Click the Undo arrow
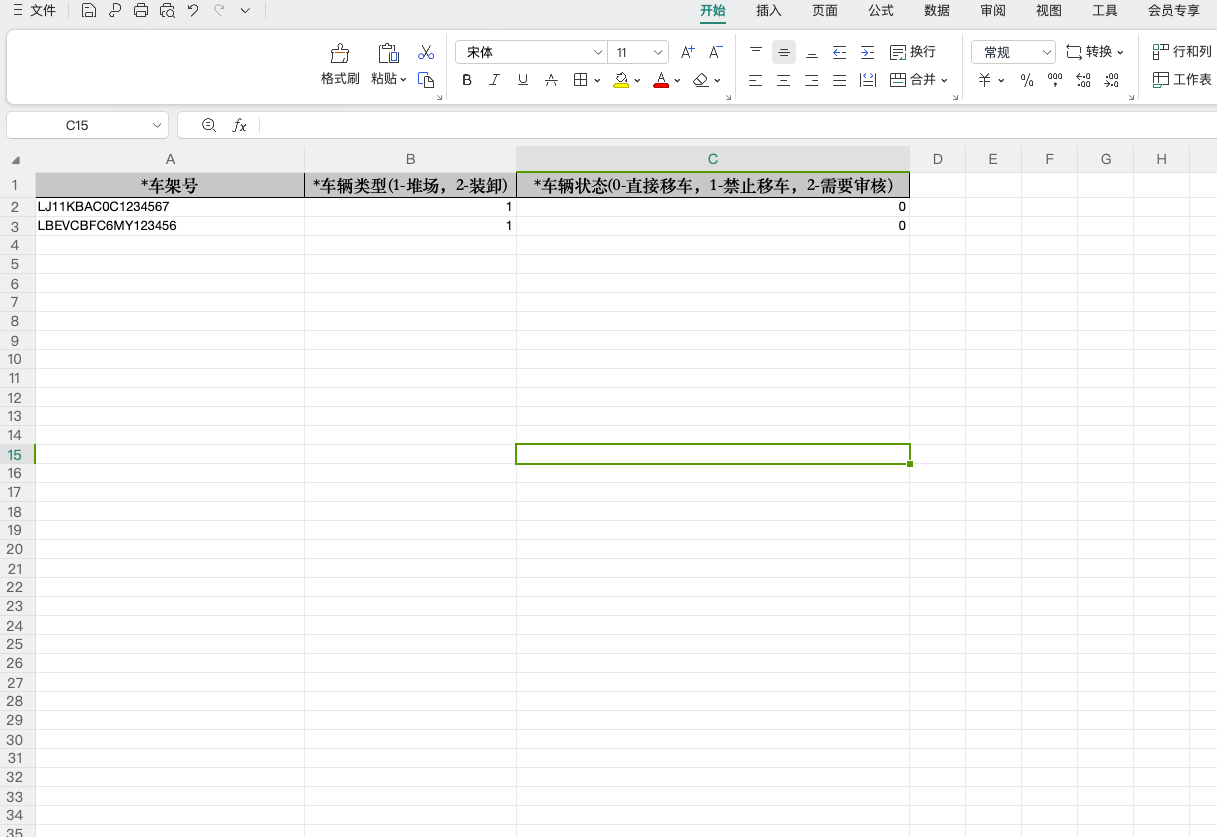1217x837 pixels. [x=193, y=11]
